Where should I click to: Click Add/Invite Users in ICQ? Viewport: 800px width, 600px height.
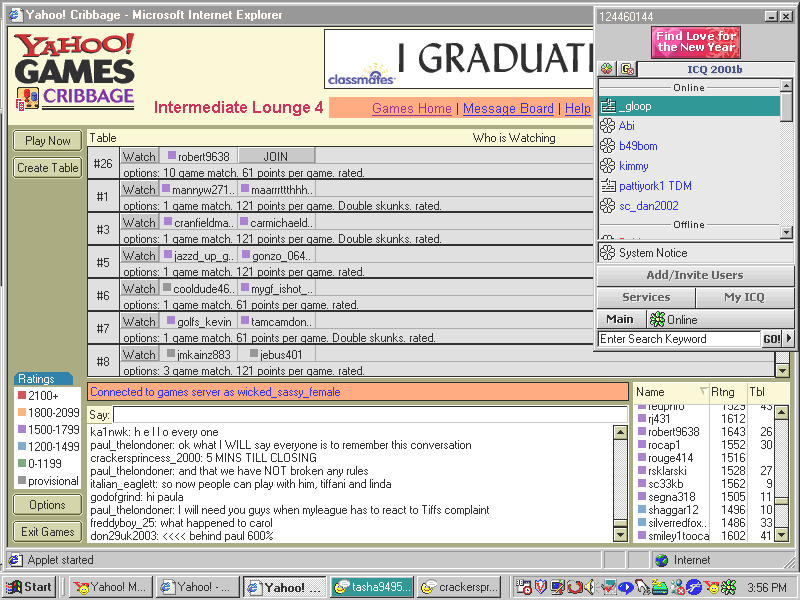click(x=695, y=275)
